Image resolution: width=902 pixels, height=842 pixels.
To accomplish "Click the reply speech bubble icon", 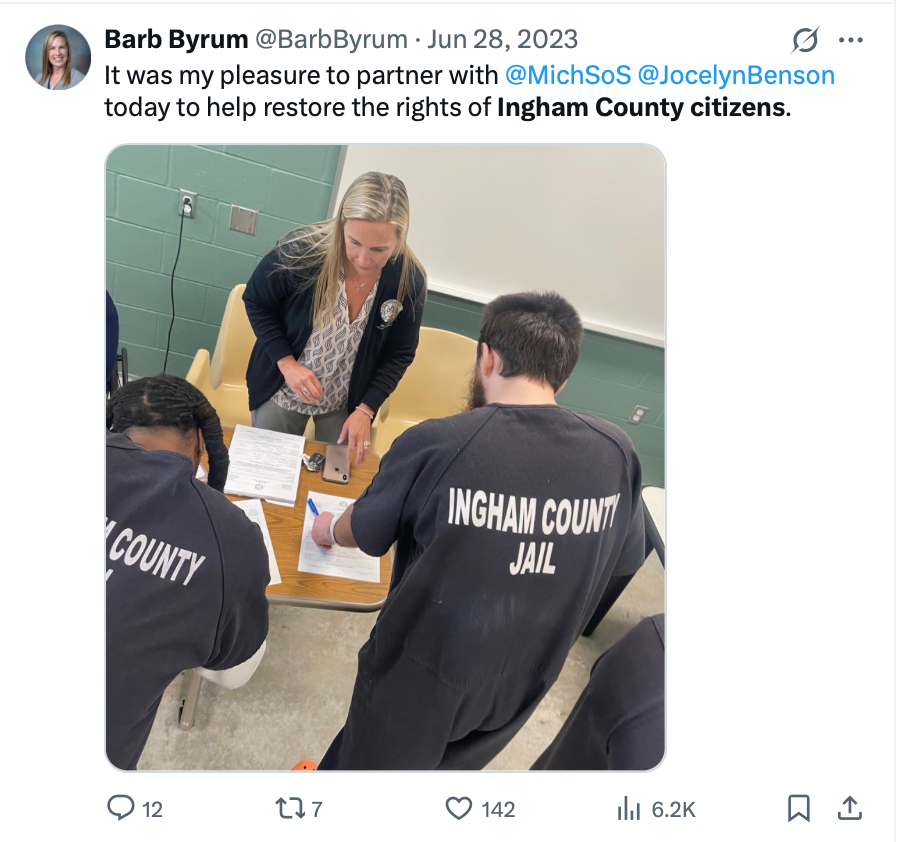I will pyautogui.click(x=121, y=808).
